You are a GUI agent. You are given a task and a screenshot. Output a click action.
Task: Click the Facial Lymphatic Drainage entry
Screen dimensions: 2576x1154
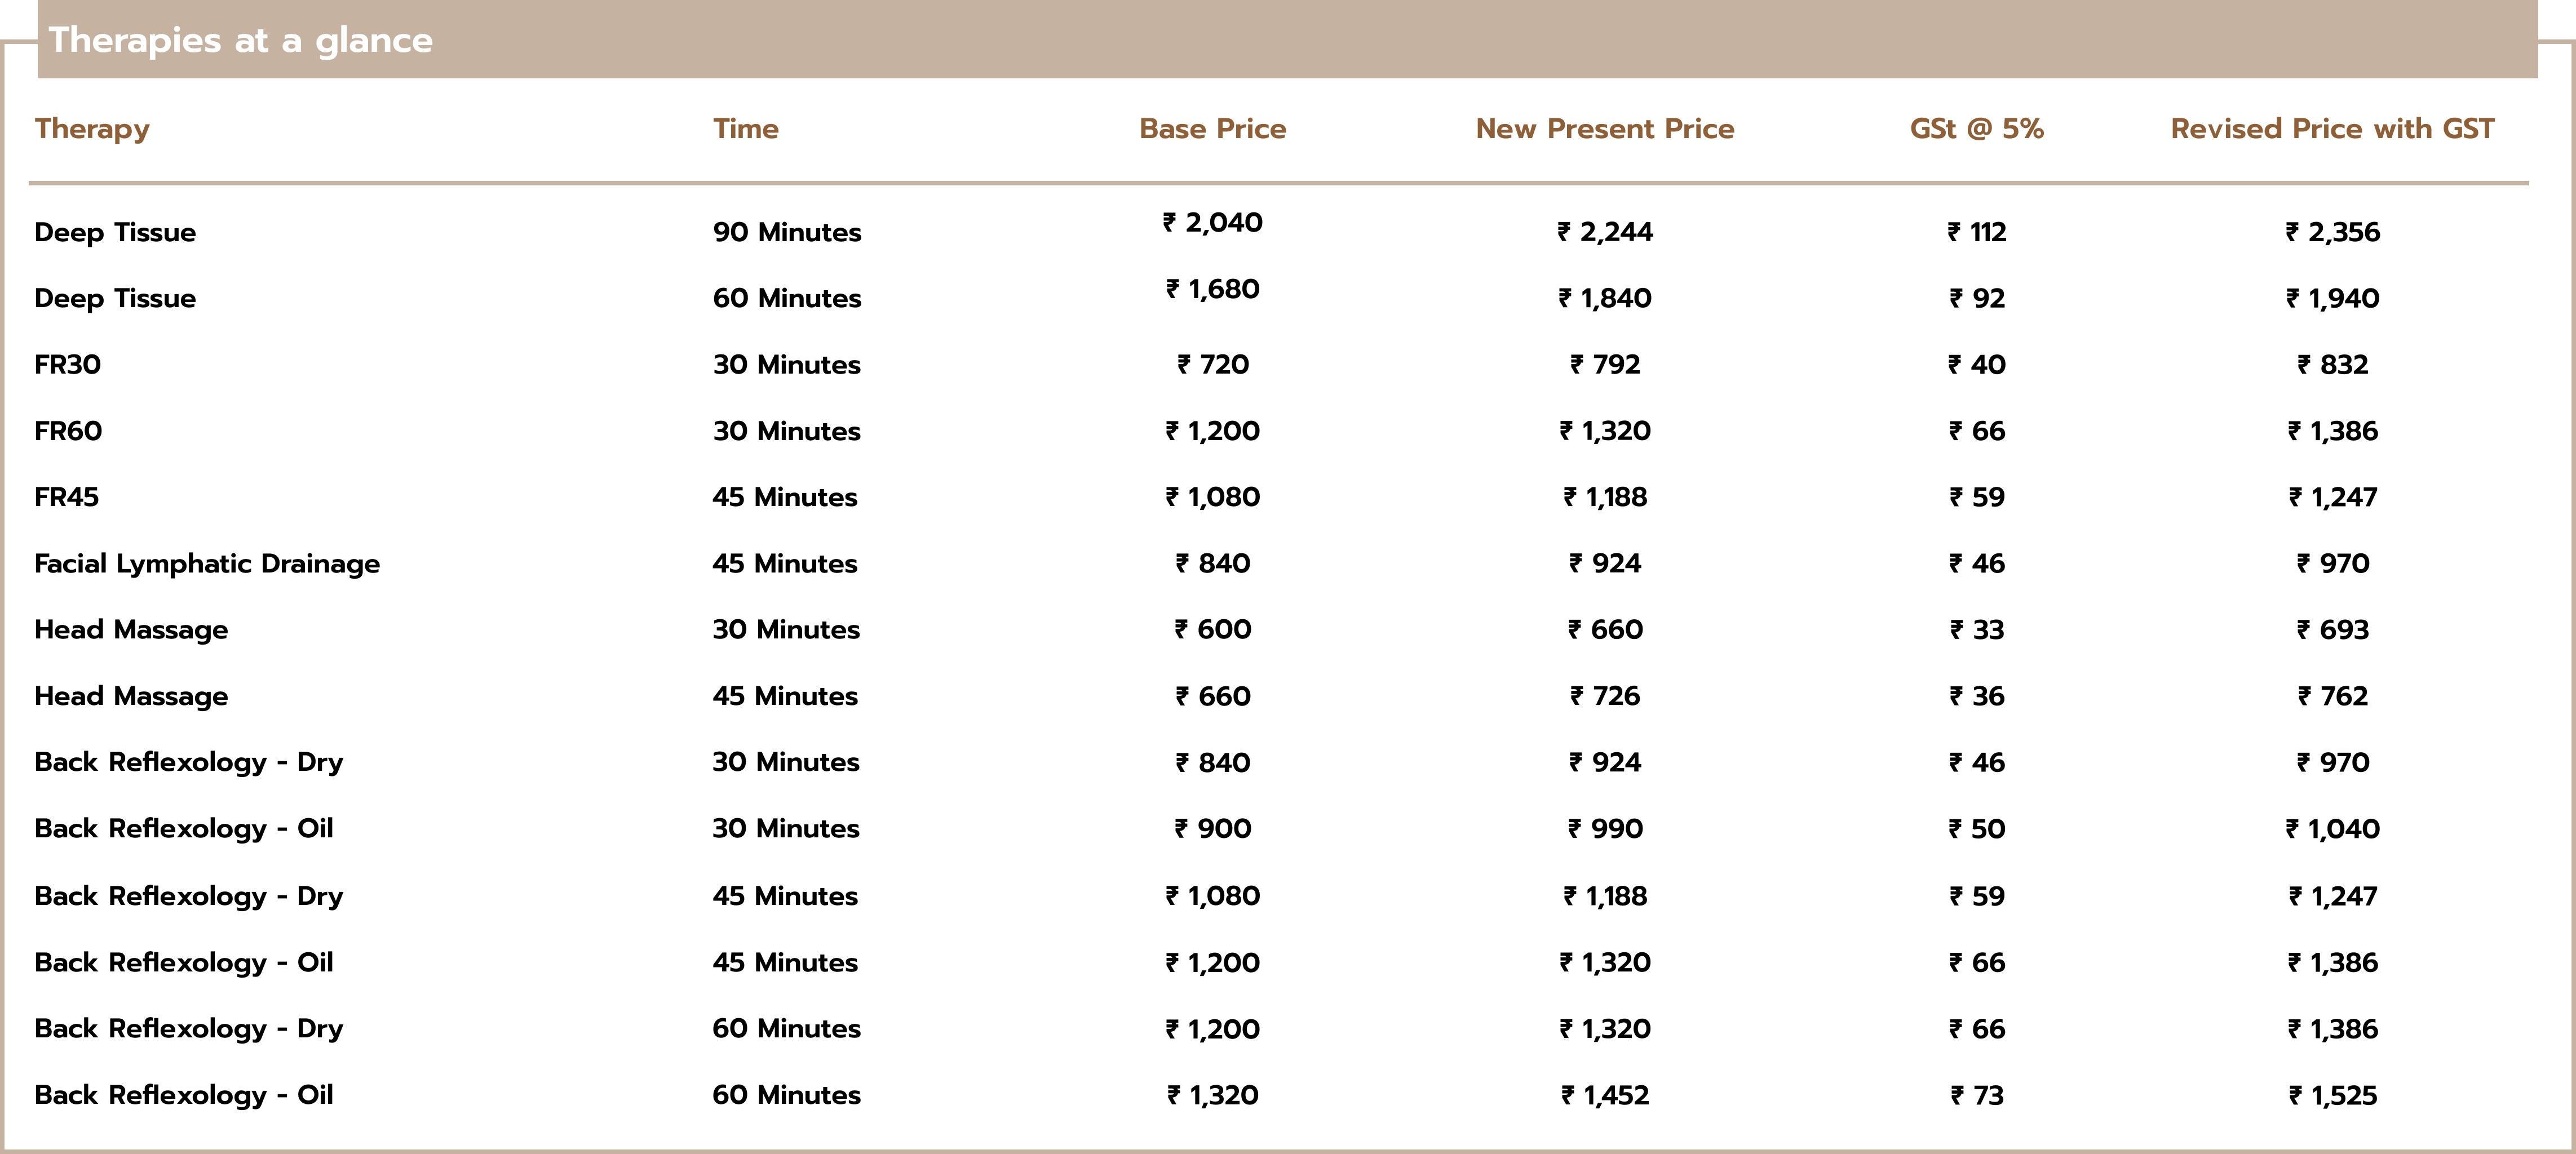(x=207, y=564)
